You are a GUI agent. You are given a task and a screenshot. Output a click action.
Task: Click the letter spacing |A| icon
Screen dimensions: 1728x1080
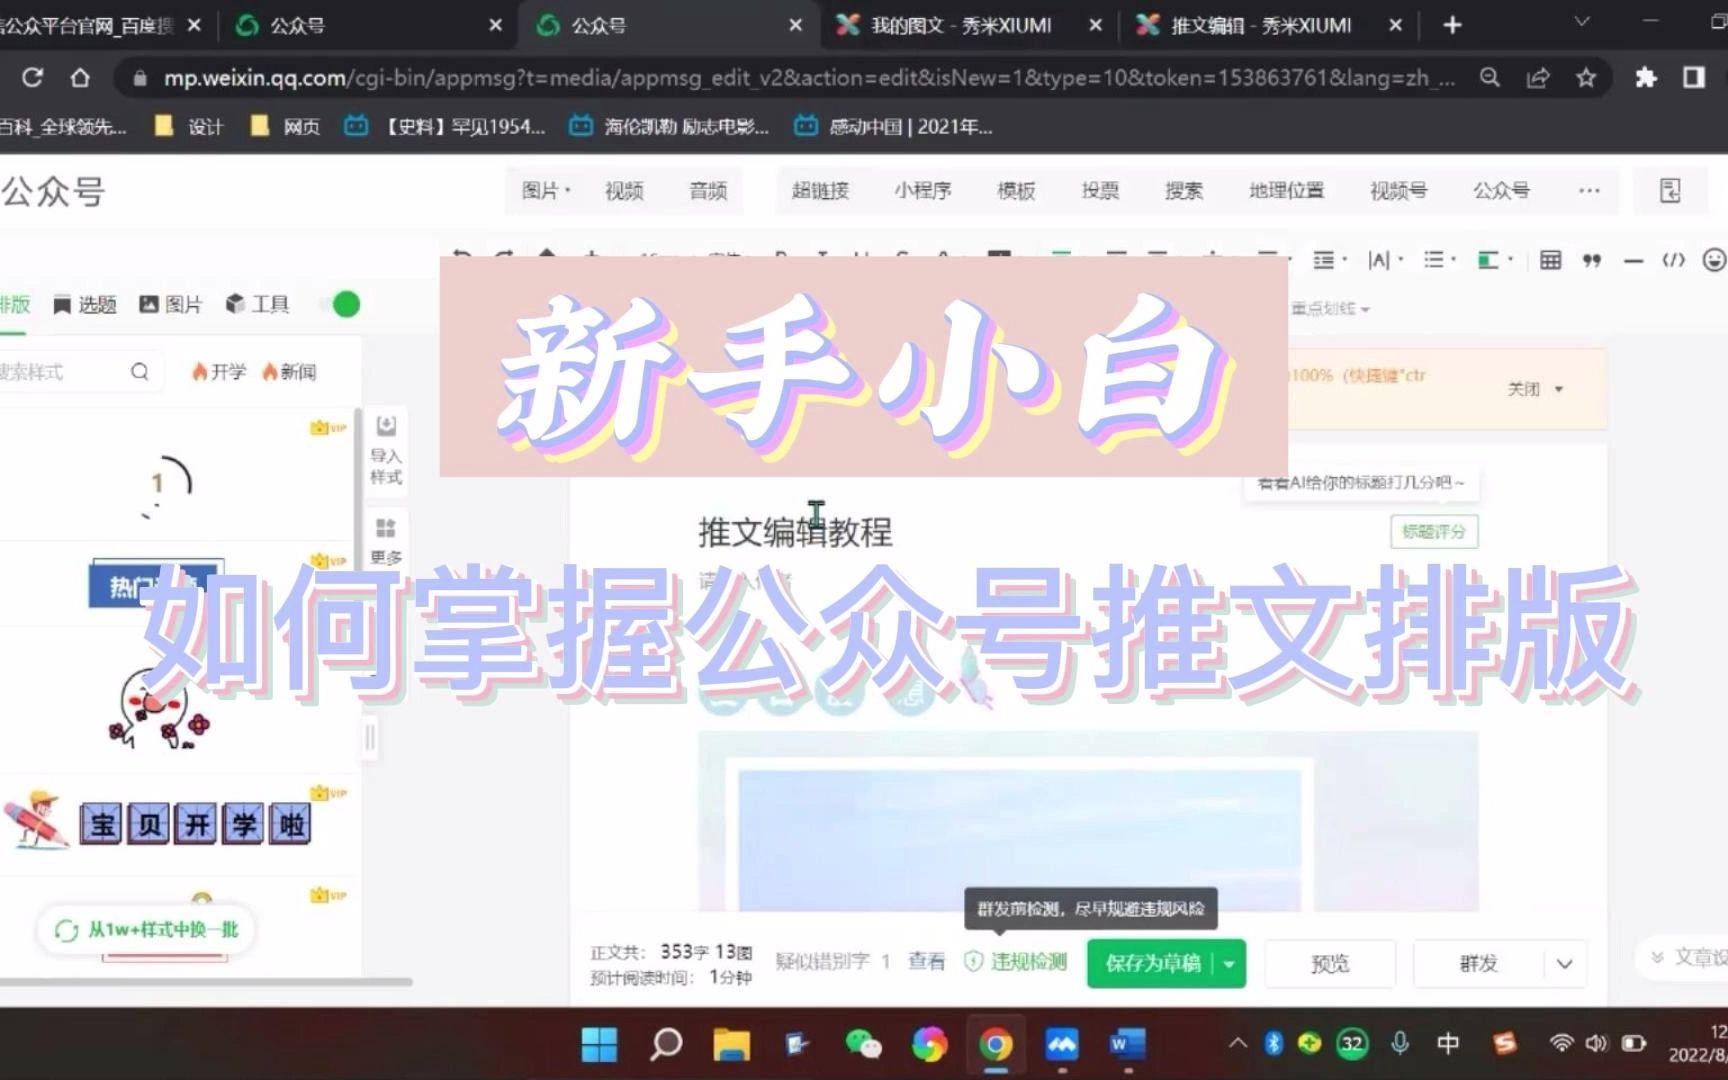point(1379,261)
